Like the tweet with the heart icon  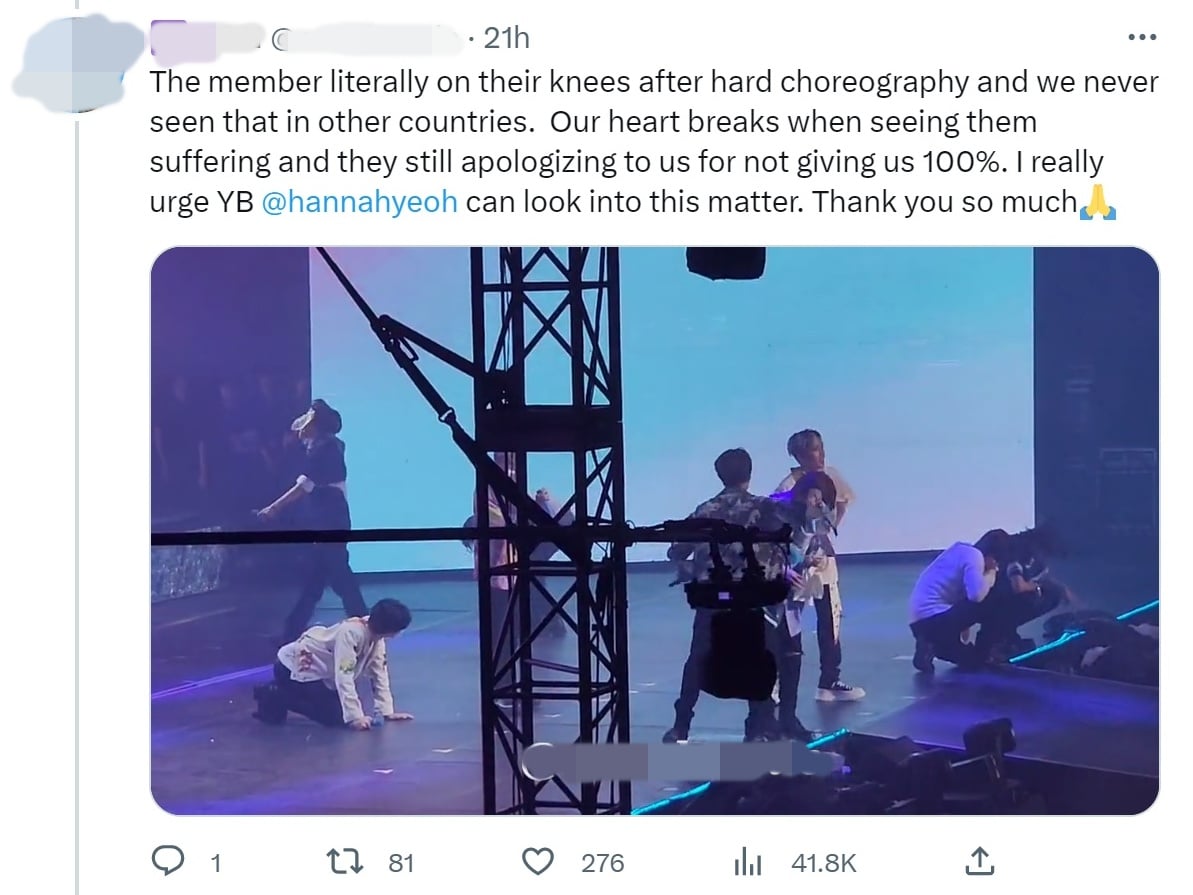point(541,861)
